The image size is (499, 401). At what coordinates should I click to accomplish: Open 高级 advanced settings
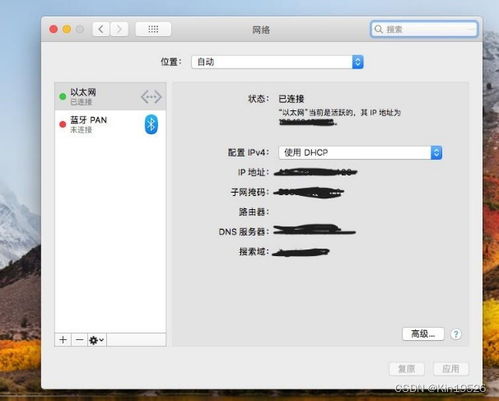click(x=423, y=334)
